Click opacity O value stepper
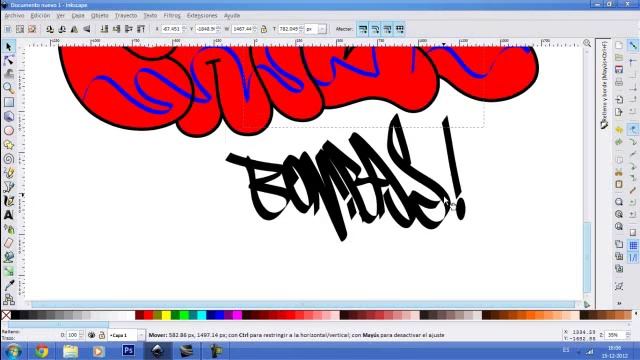 coord(81,335)
